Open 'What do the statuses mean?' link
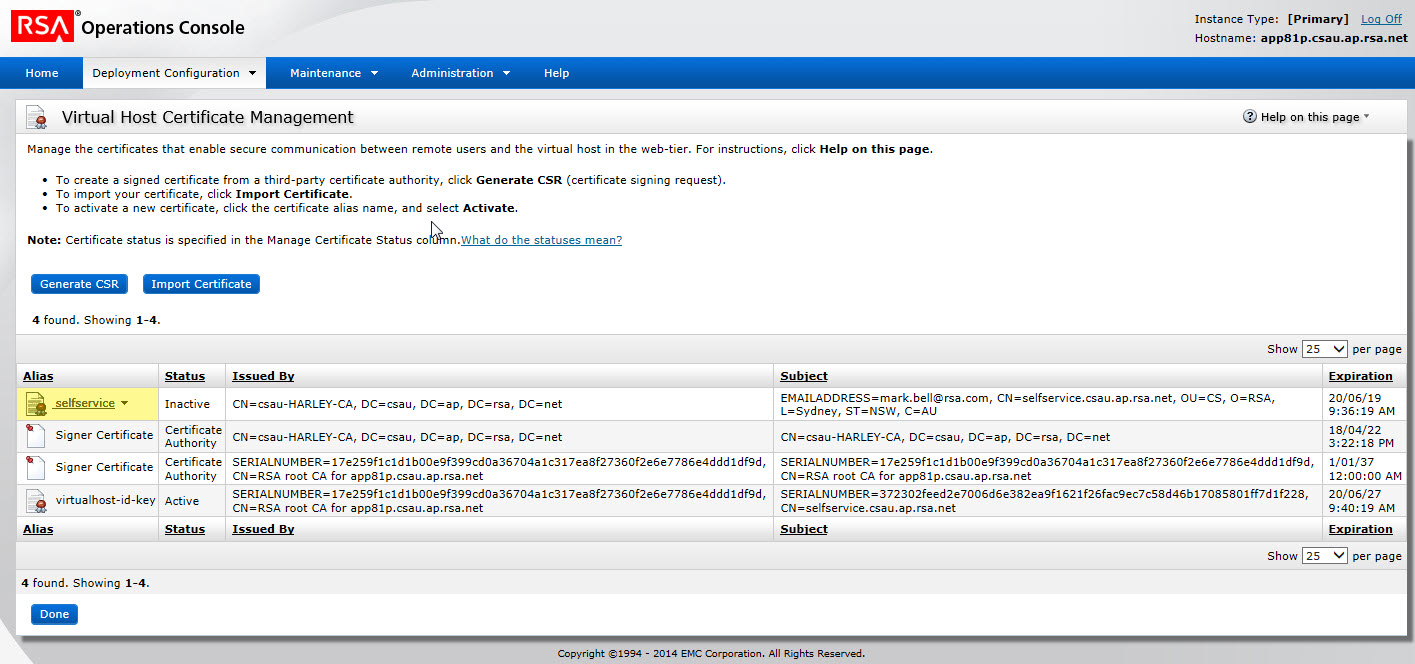Screen dimensions: 1415x664 click(x=541, y=240)
